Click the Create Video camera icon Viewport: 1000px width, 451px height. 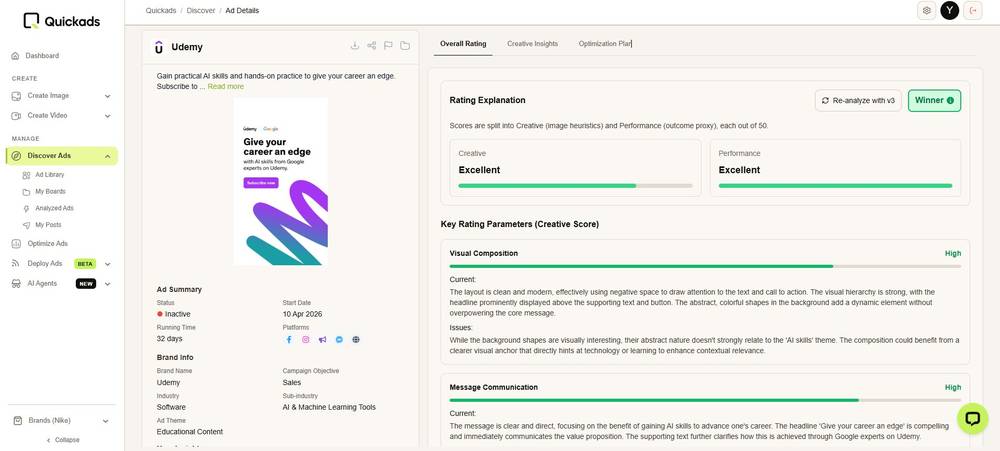[16, 115]
